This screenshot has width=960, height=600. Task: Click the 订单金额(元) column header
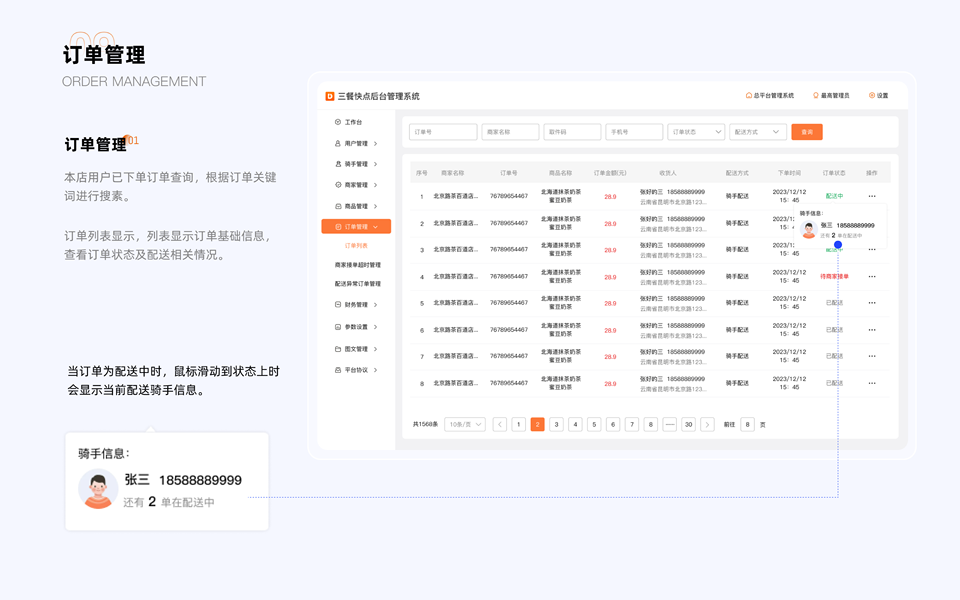point(610,173)
